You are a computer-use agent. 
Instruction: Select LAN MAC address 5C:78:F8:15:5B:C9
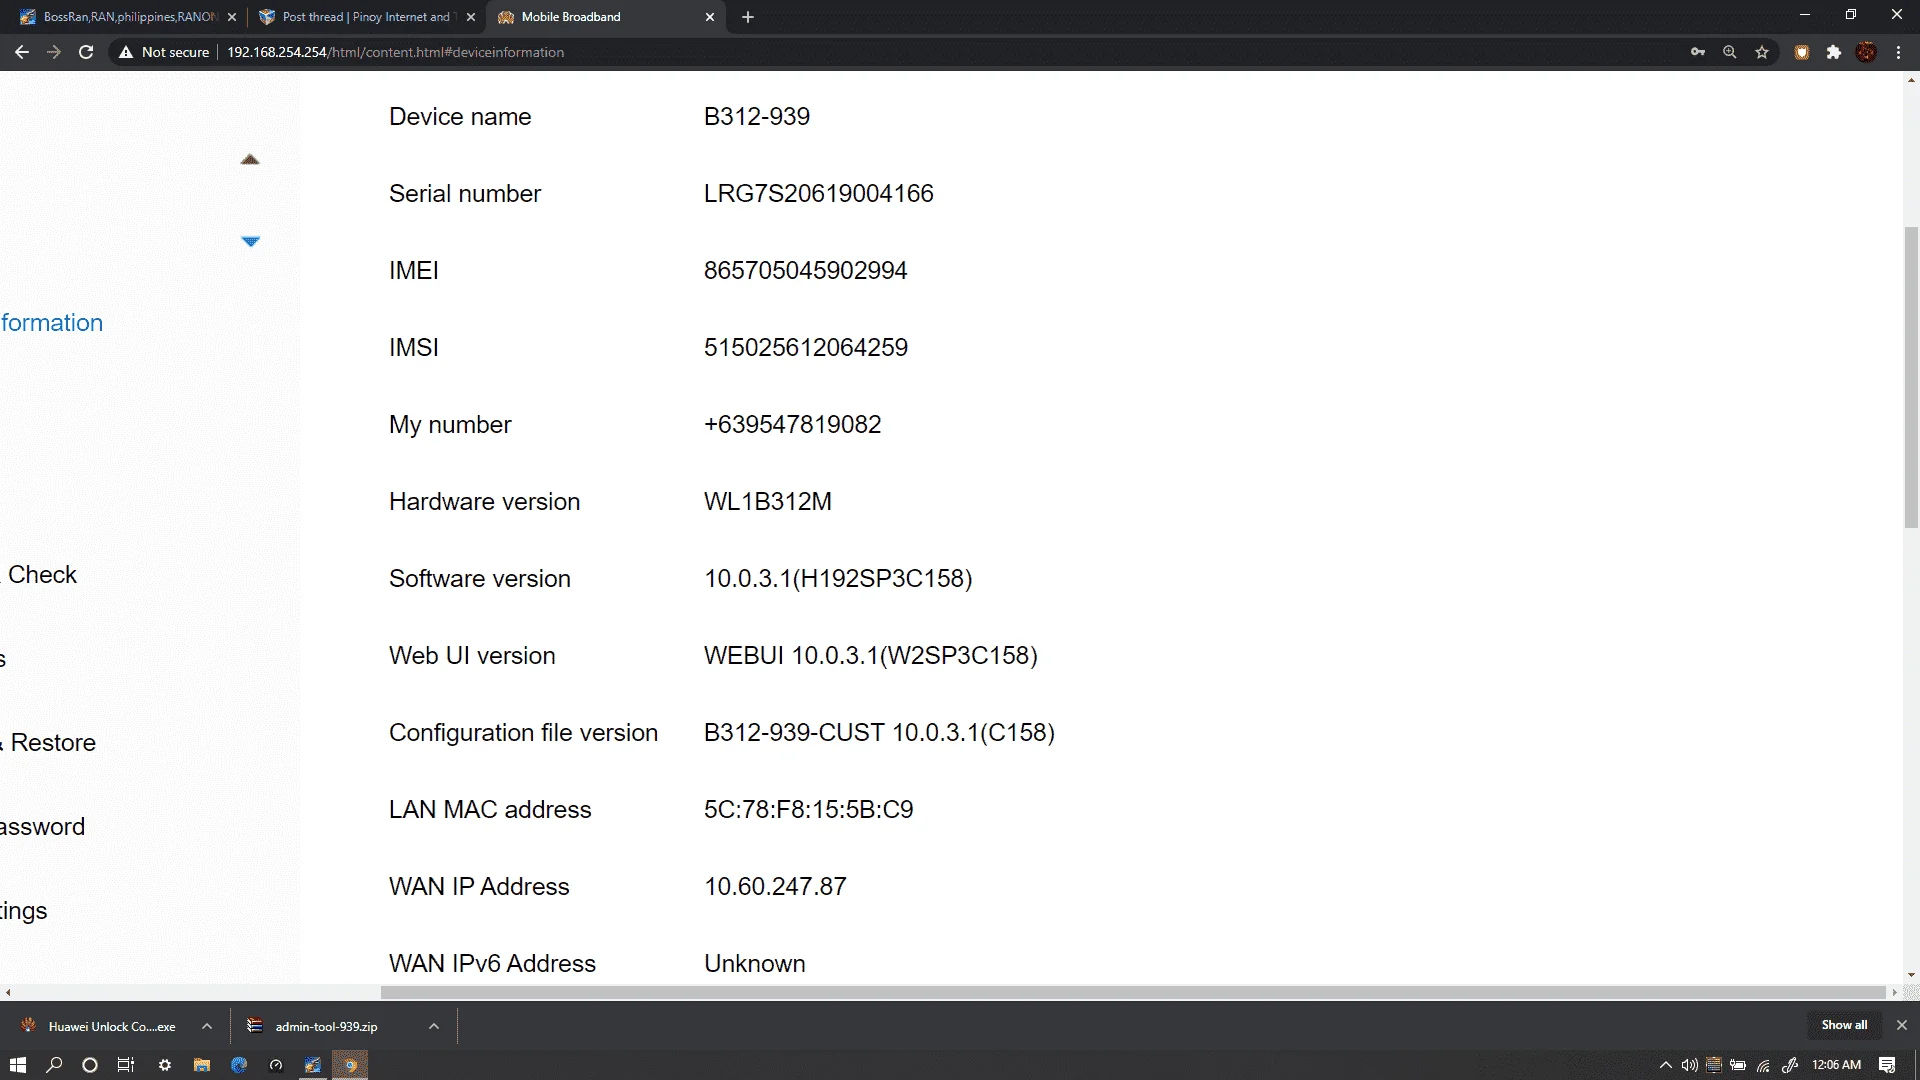tap(808, 810)
